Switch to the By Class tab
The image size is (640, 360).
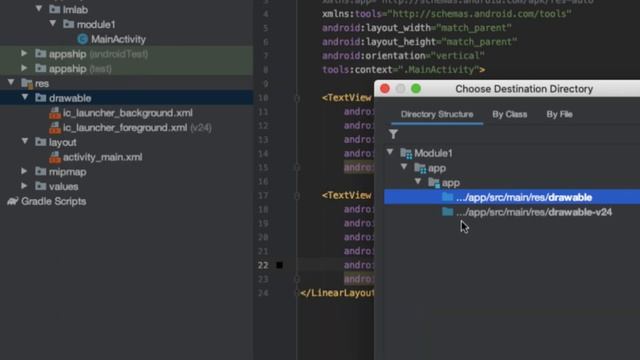[x=509, y=114]
